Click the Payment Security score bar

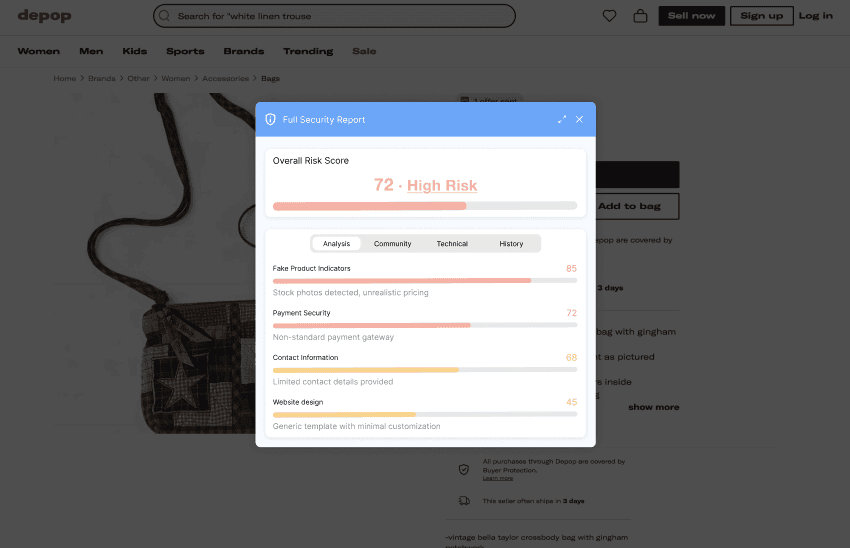tap(425, 325)
